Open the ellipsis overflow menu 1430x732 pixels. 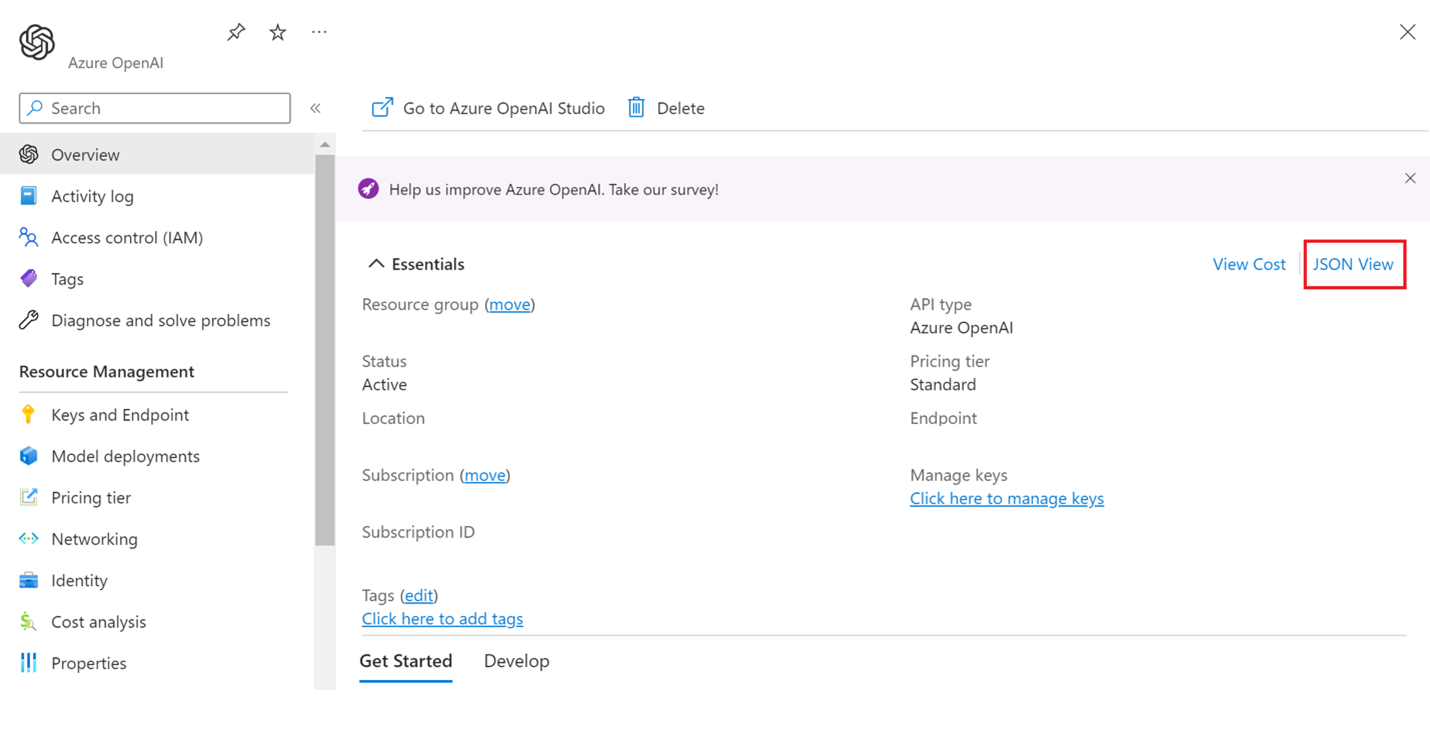point(319,31)
